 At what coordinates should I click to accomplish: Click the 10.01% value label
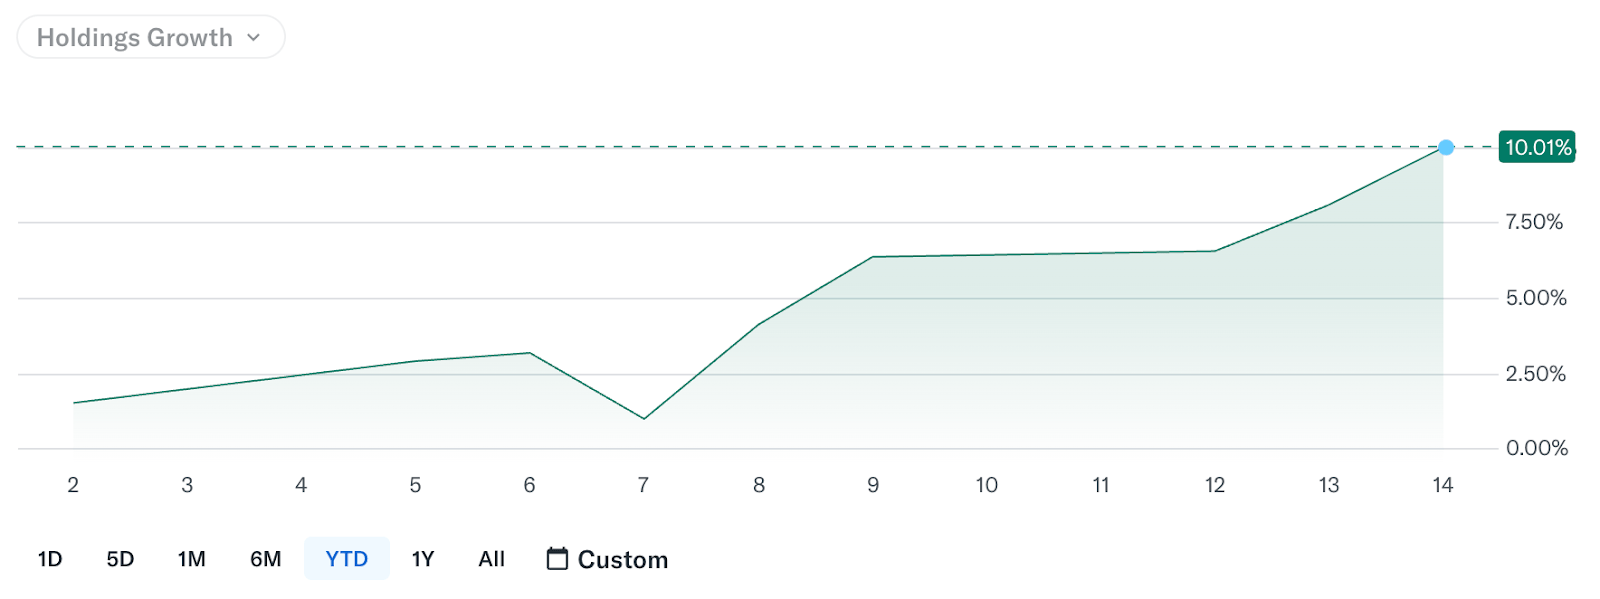(1537, 147)
